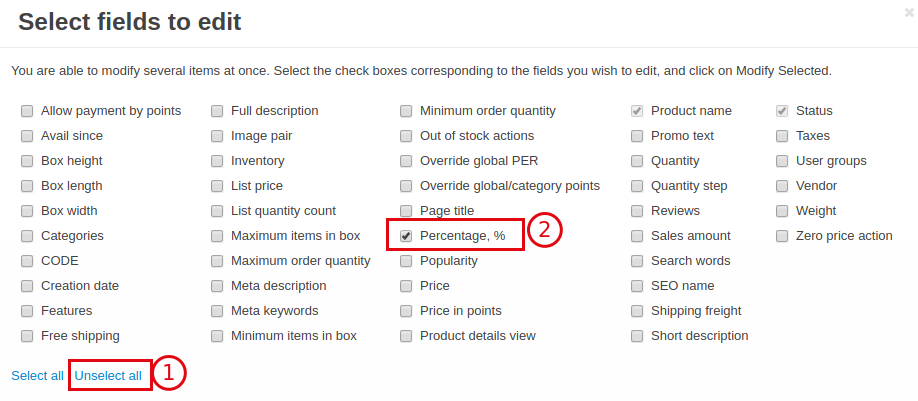The image size is (918, 401).
Task: Check the Out of stock actions field
Action: coord(406,136)
